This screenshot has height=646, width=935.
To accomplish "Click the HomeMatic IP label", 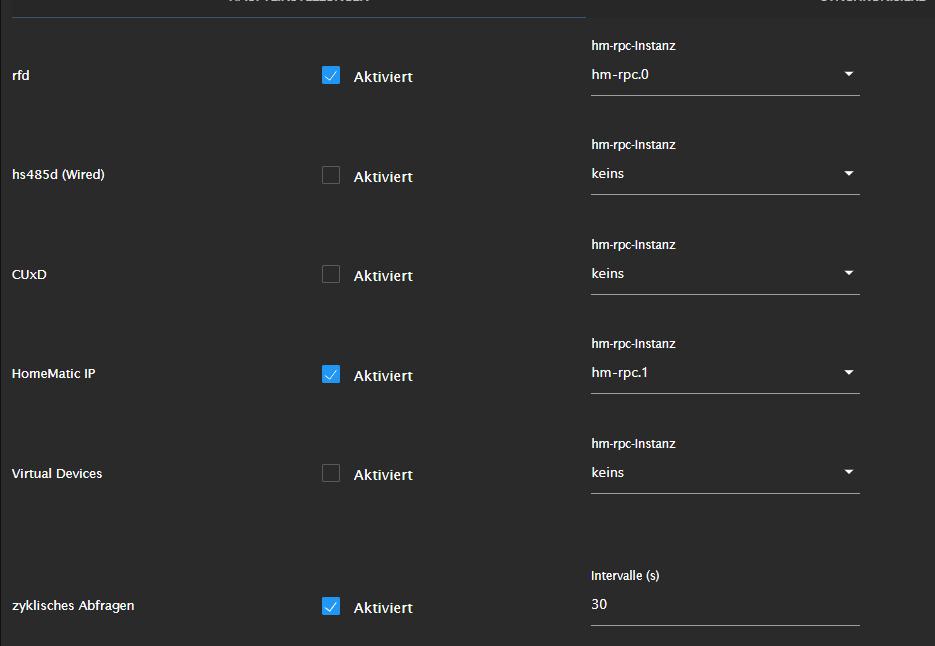I will (54, 373).
